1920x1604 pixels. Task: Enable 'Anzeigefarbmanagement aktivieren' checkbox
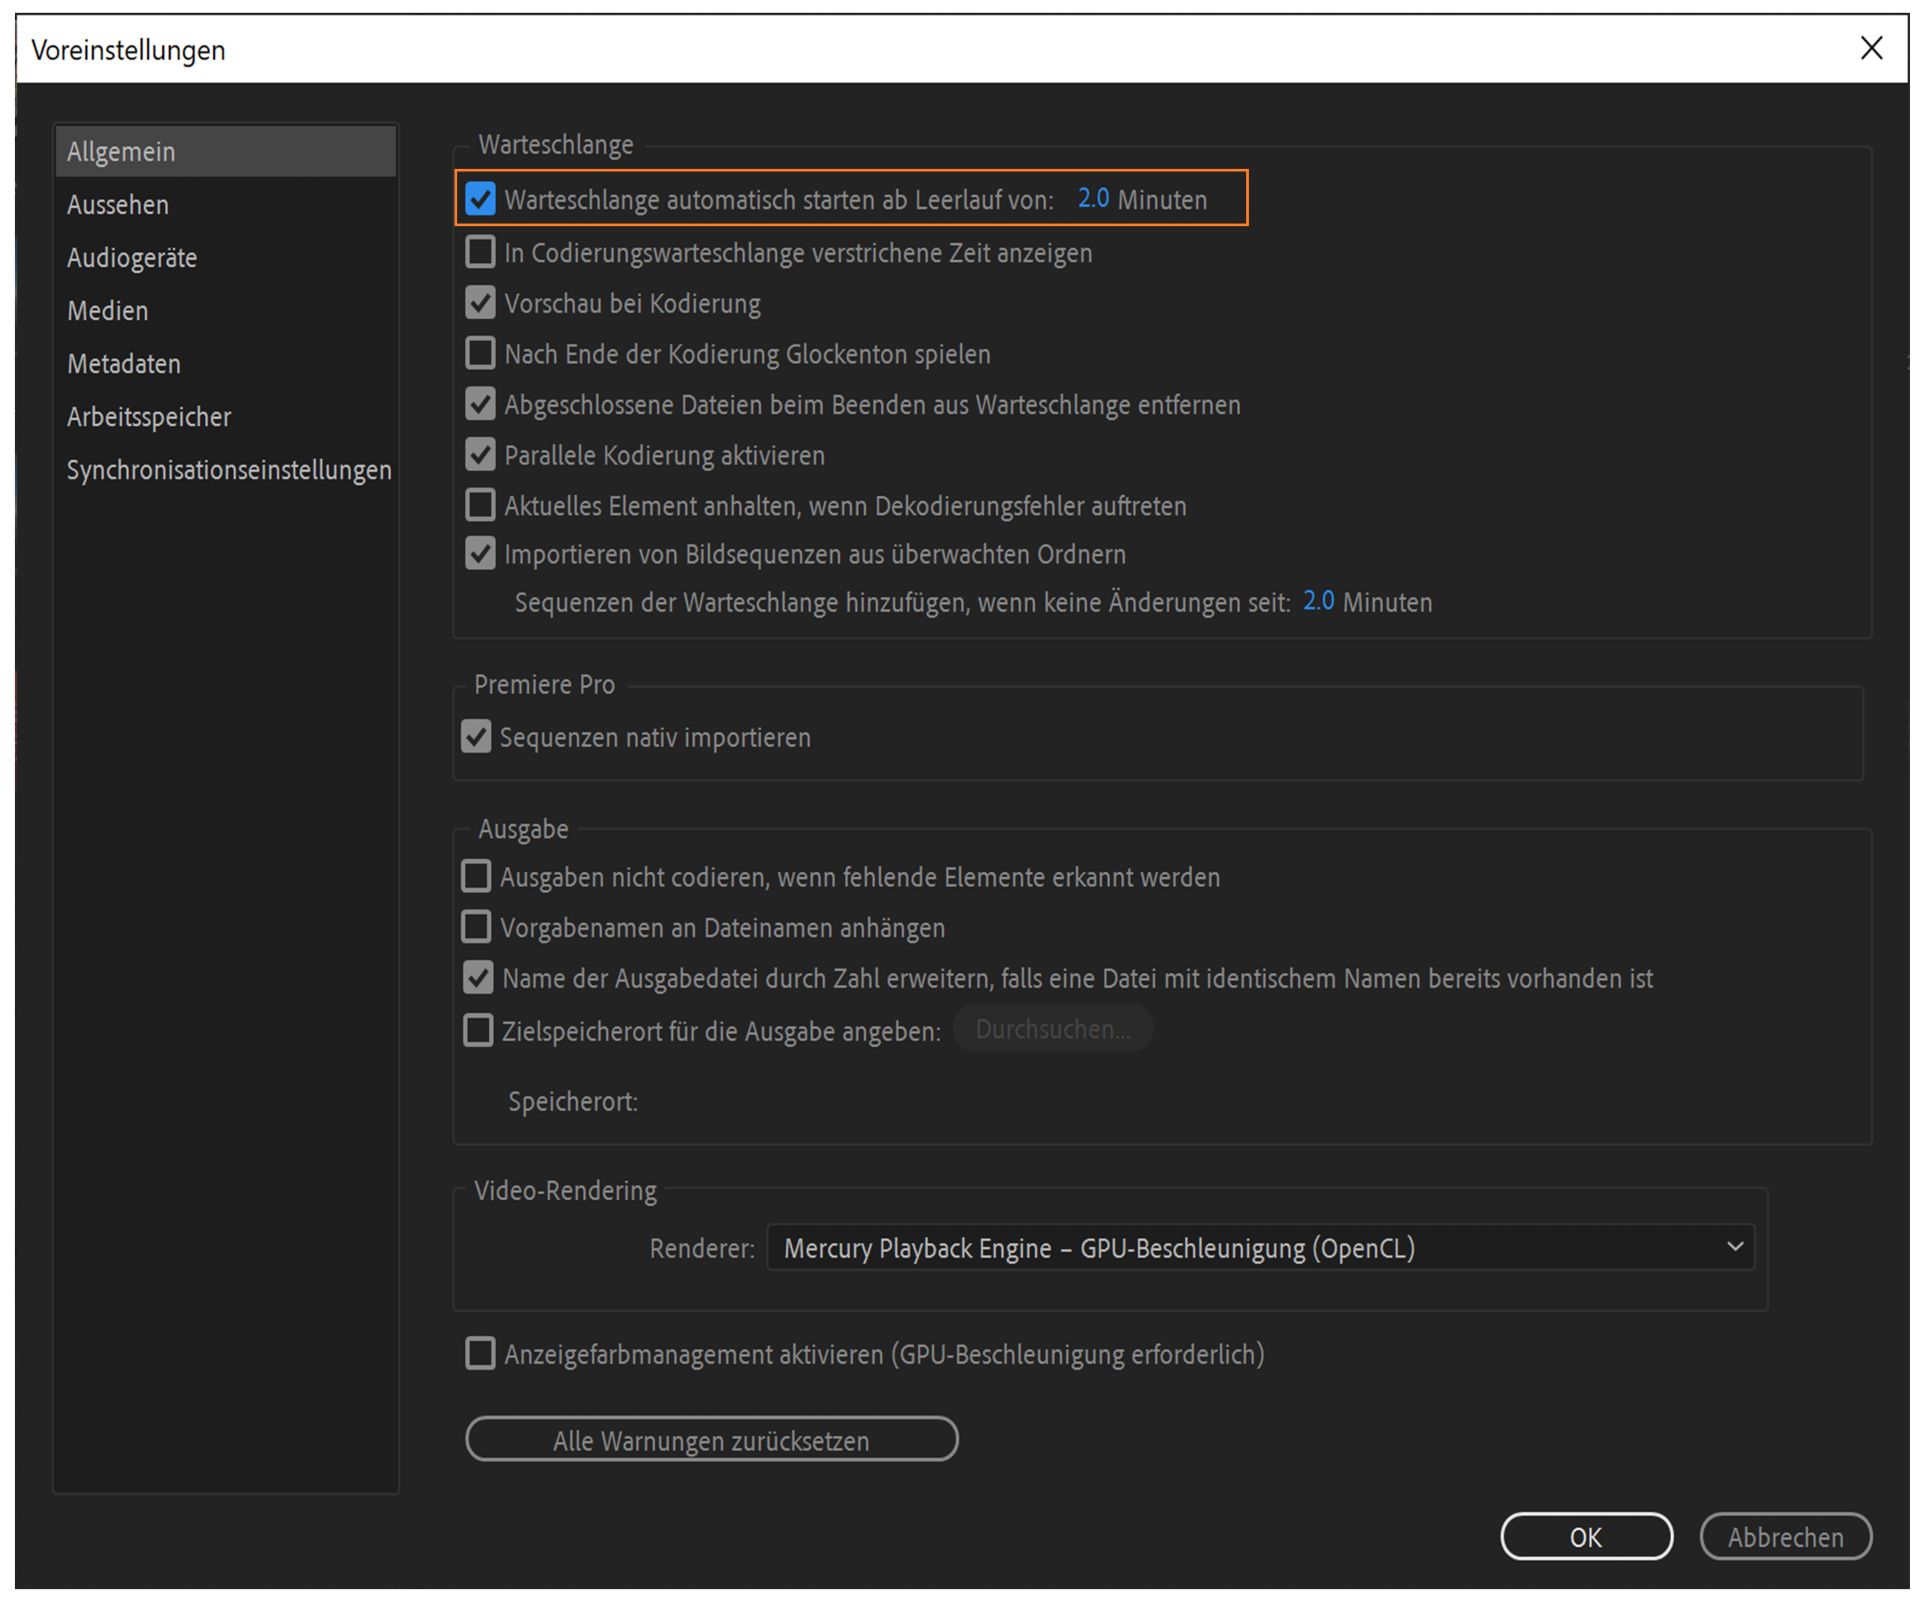tap(480, 1353)
